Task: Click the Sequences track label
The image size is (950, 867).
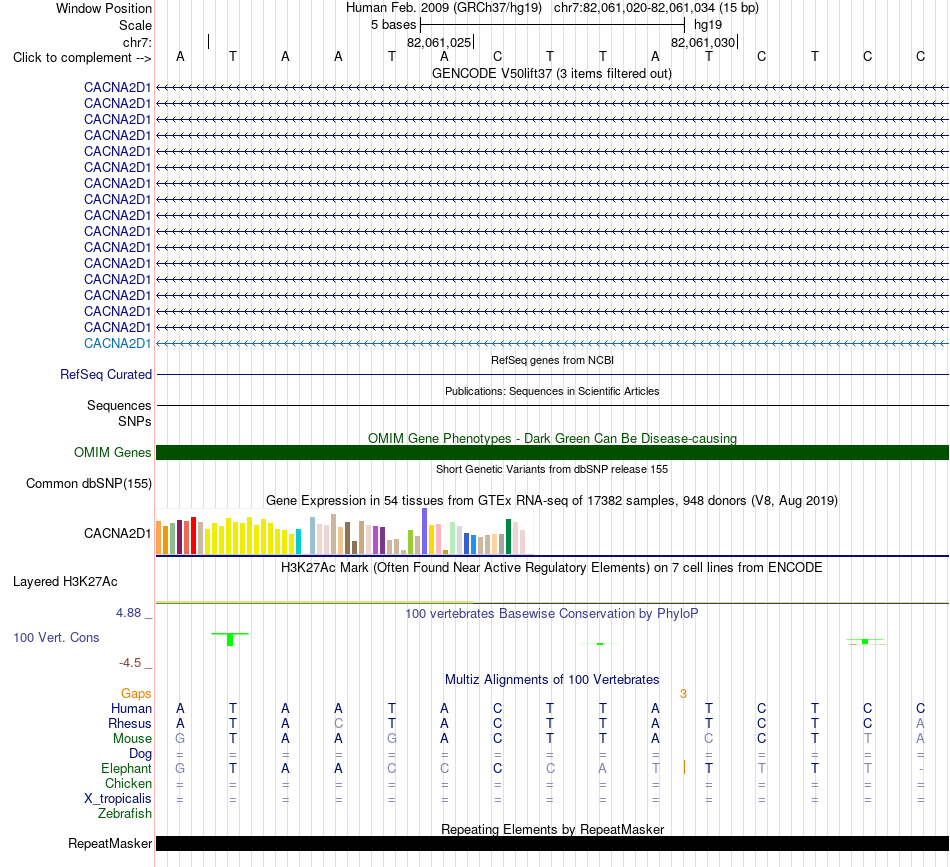Action: click(119, 405)
